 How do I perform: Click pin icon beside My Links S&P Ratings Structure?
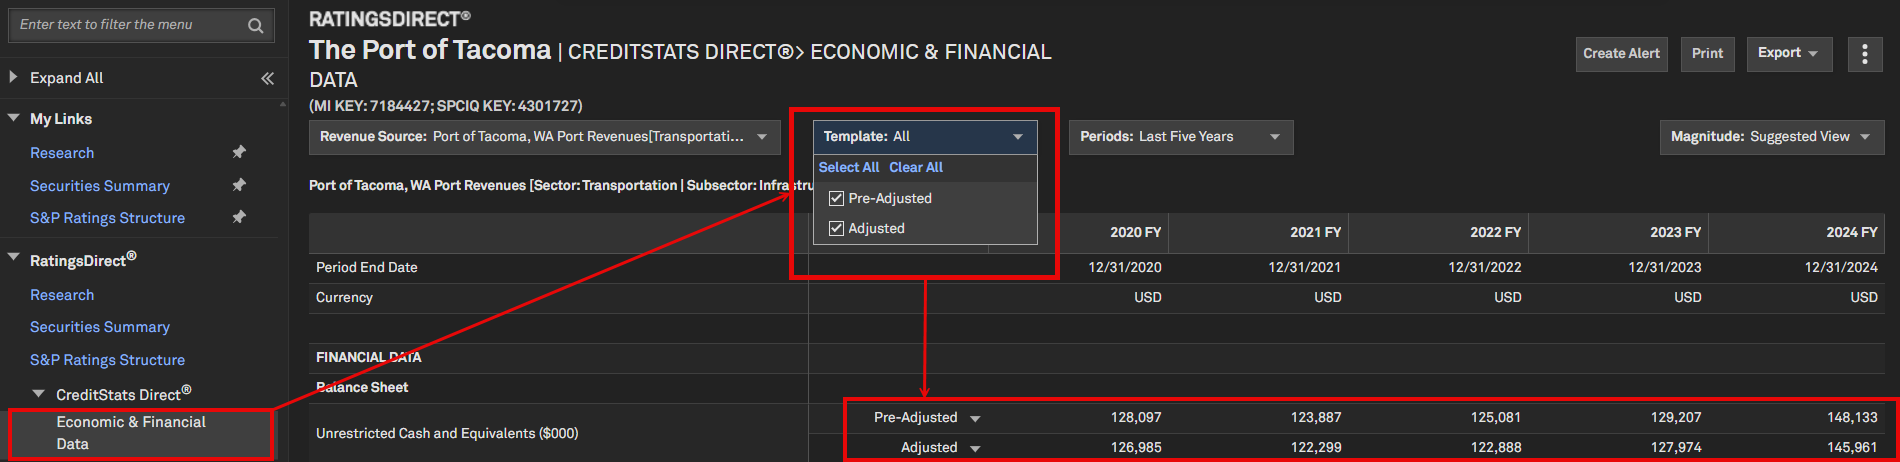point(239,217)
